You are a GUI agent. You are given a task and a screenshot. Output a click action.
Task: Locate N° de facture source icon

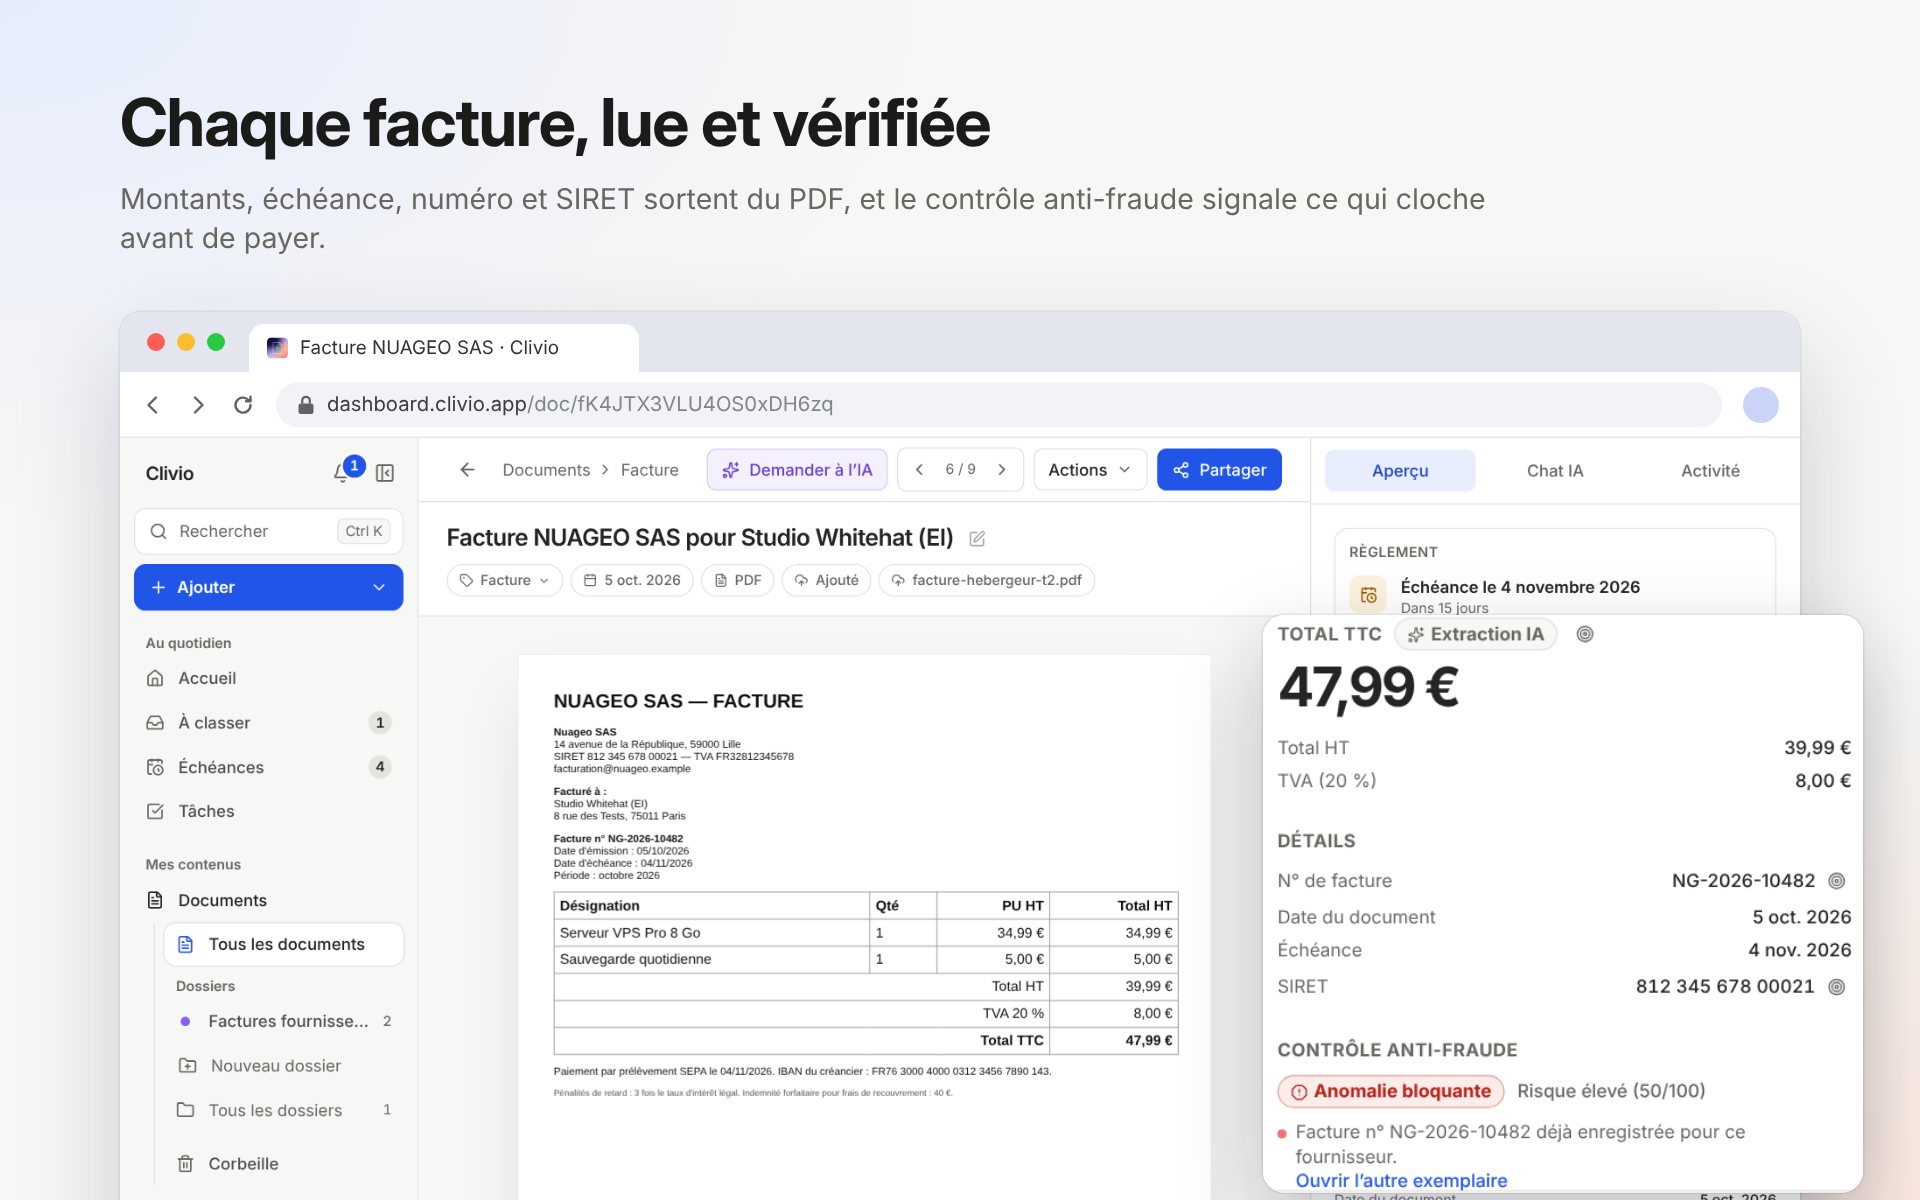[x=1836, y=881]
